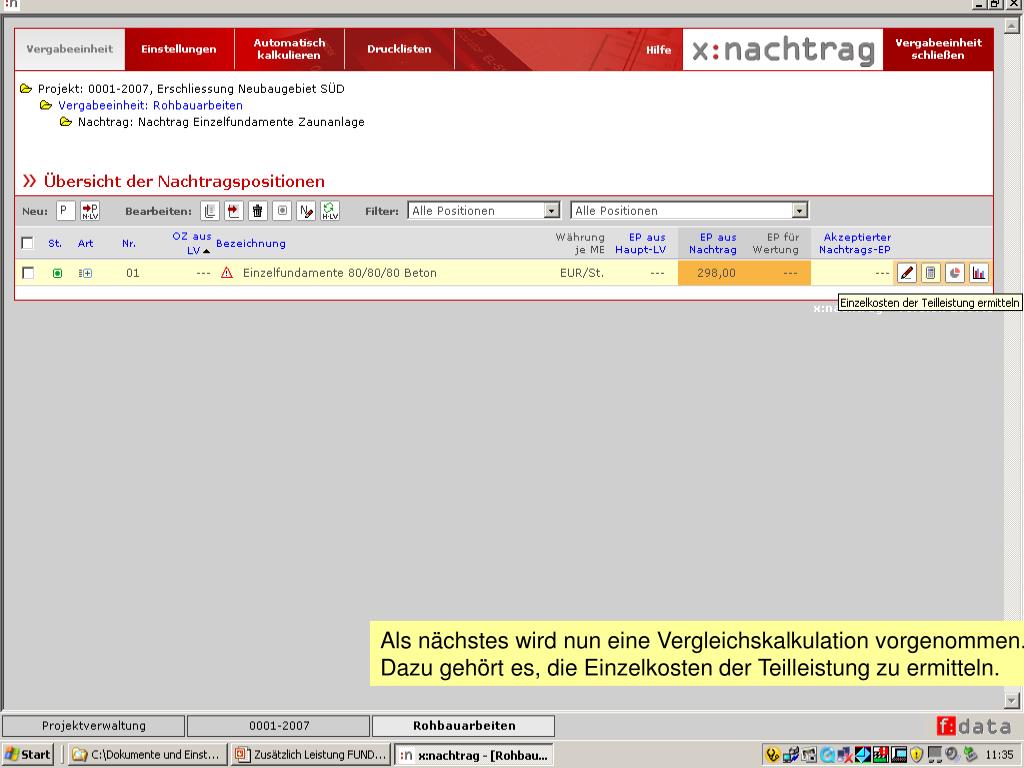Sort by EP aus Nachtrag column
1024x768 pixels.
(713, 243)
